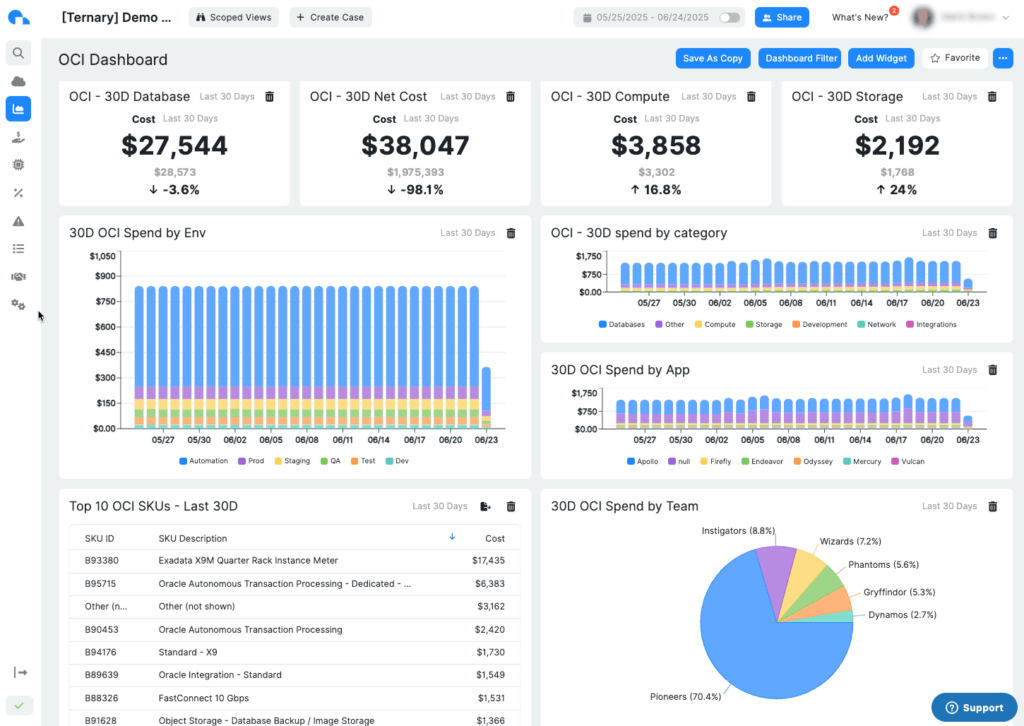Open Scoped Views
Screen dimensions: 1024x726
pyautogui.click(x=233, y=17)
